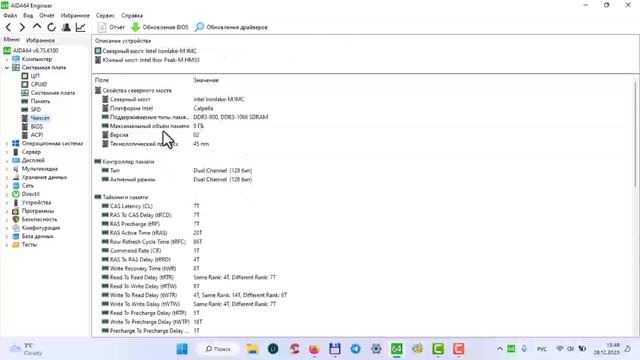This screenshot has width=640, height=360.
Task: Open the settings gear app in taskbar
Action: [376, 349]
